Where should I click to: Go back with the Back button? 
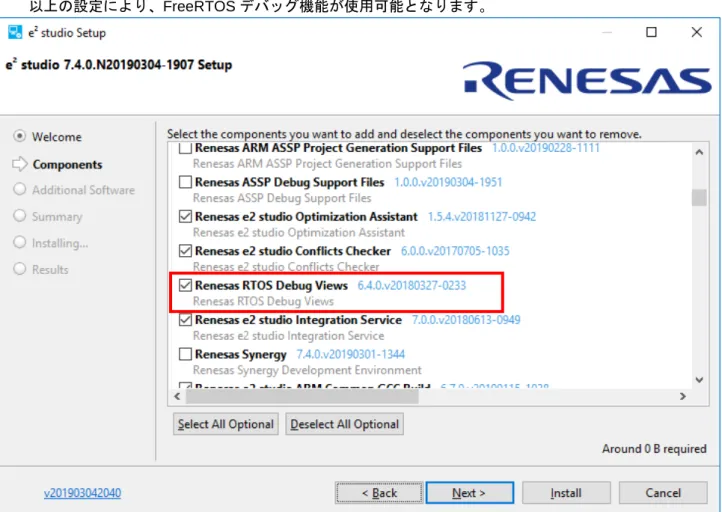(x=379, y=493)
